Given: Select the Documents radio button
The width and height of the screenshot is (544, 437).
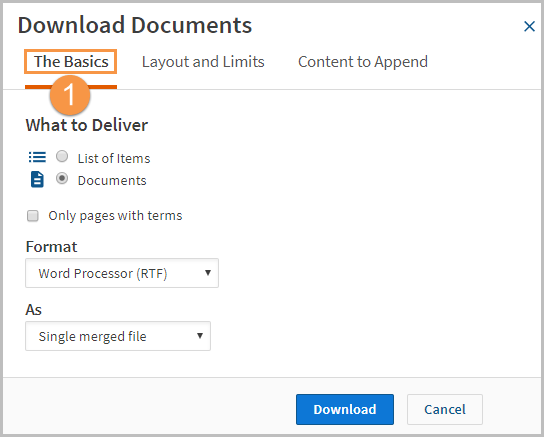Looking at the screenshot, I should coord(62,179).
